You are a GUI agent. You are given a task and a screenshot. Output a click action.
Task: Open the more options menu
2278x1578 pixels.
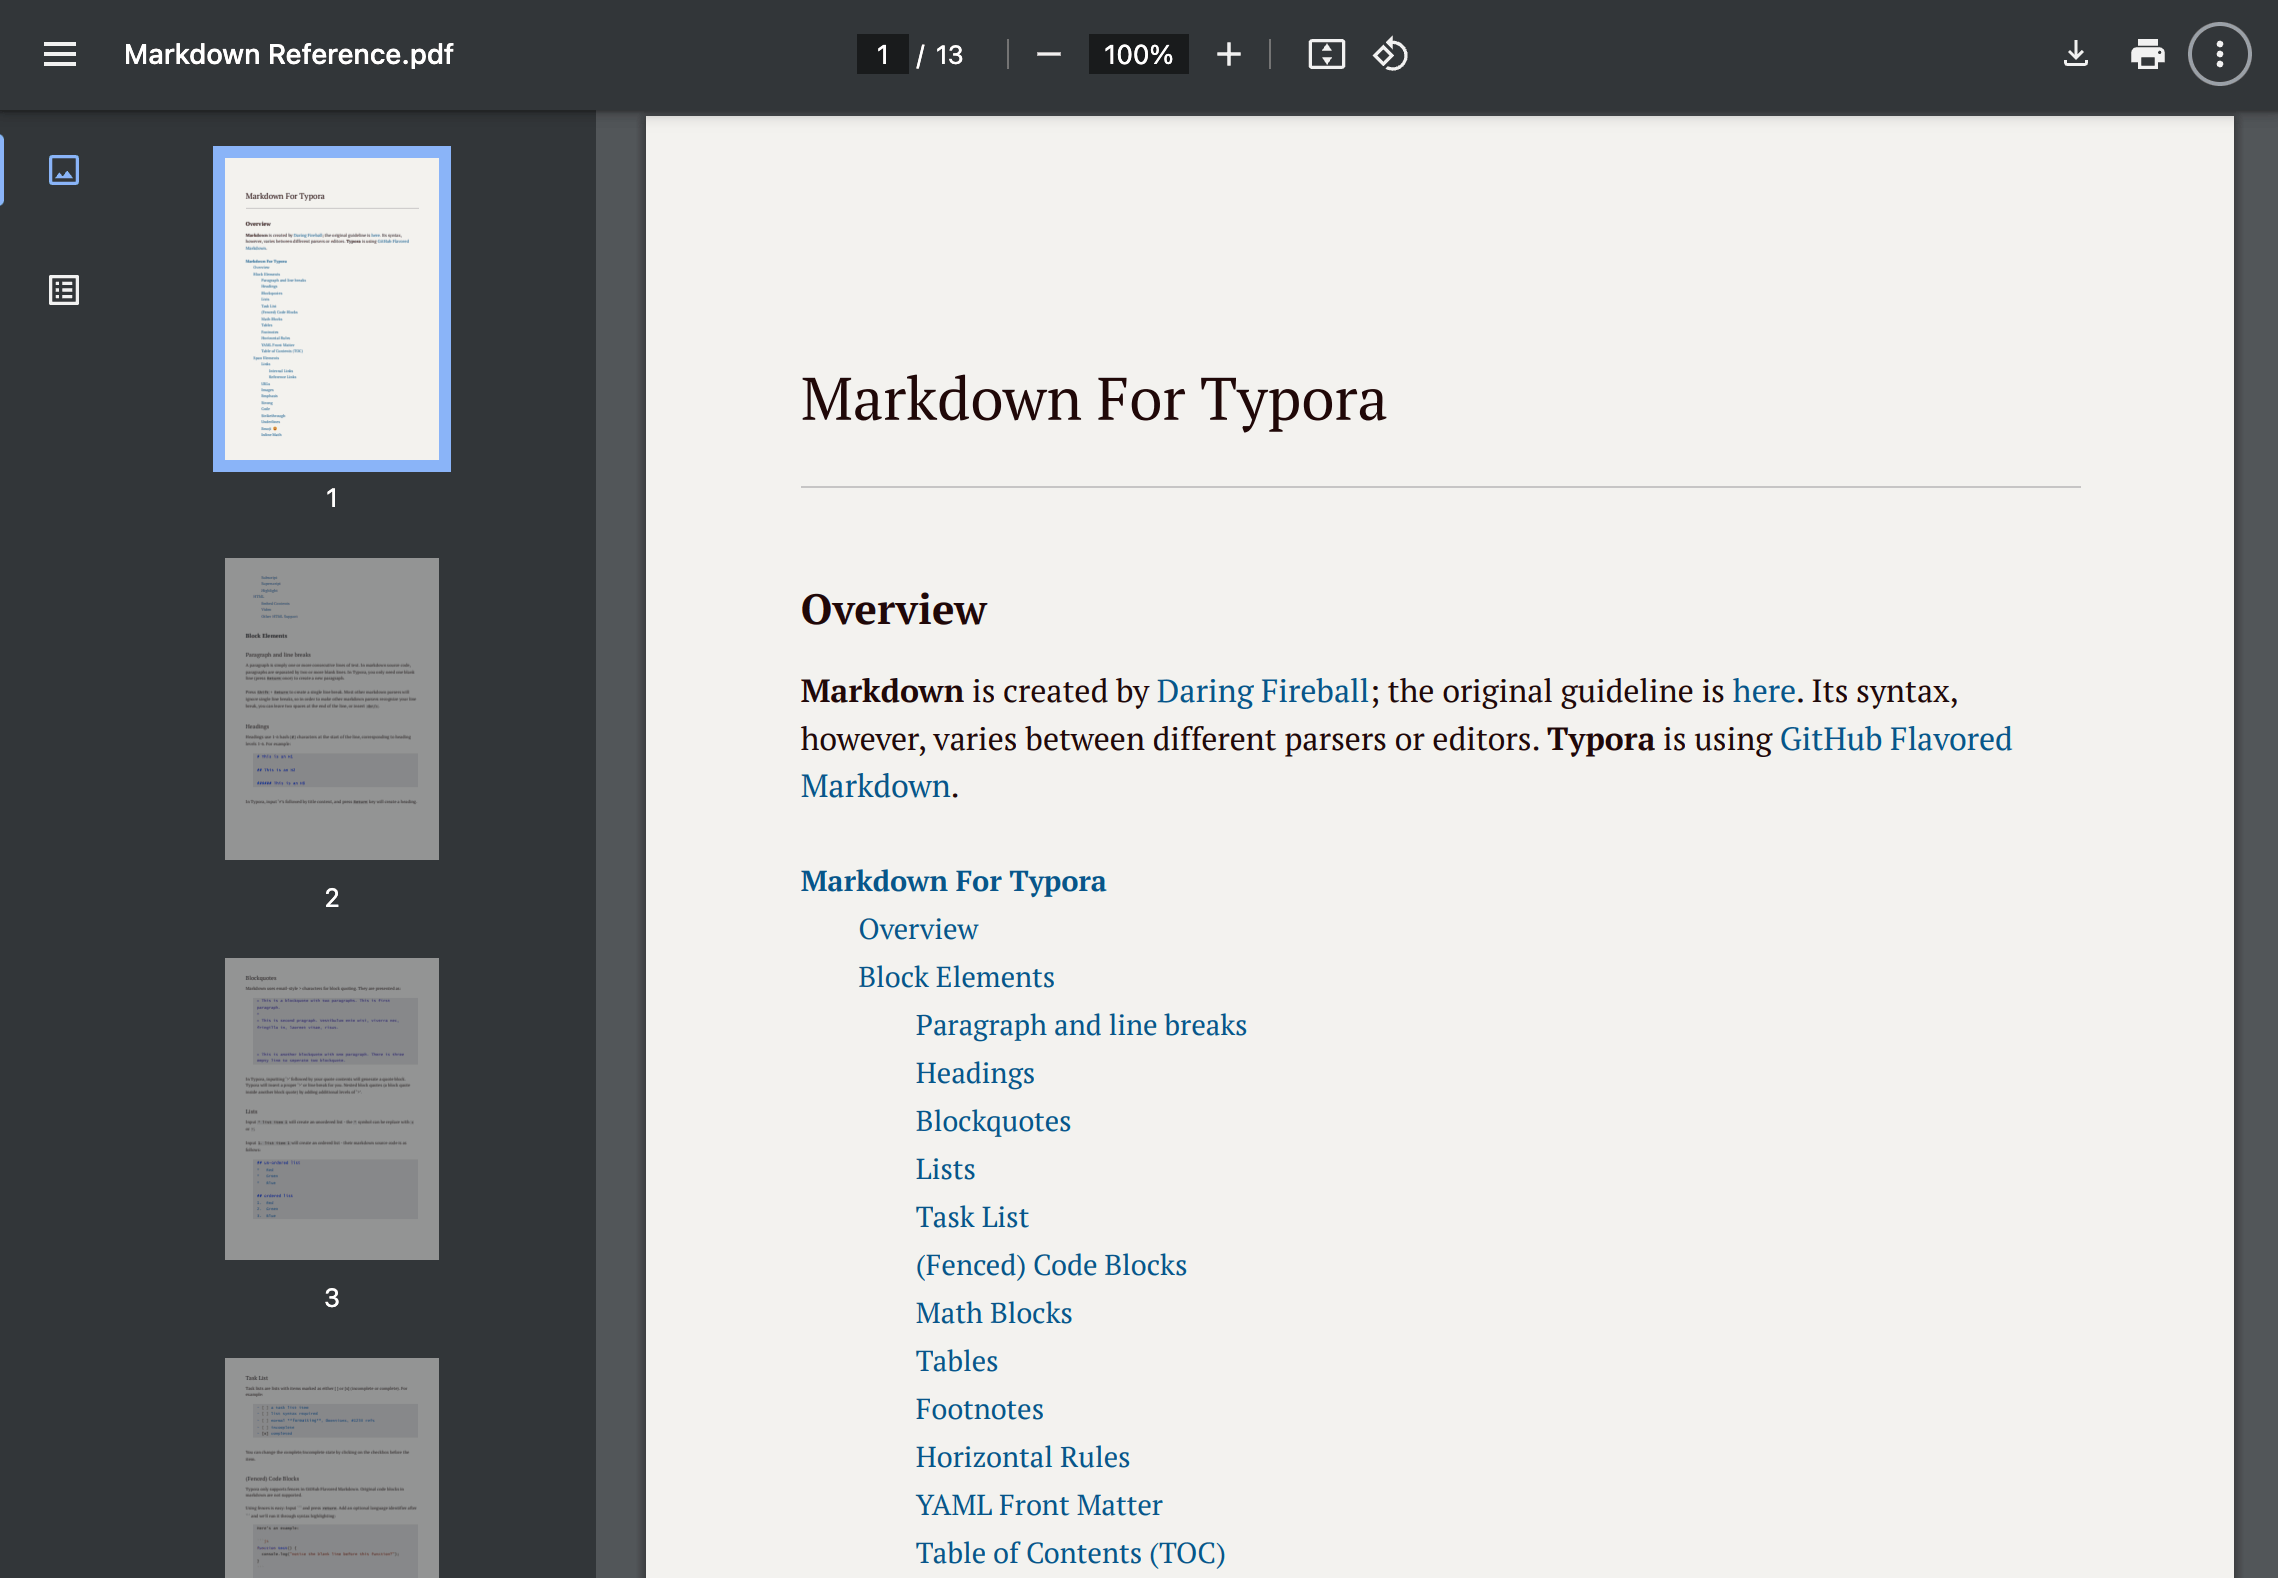2220,54
